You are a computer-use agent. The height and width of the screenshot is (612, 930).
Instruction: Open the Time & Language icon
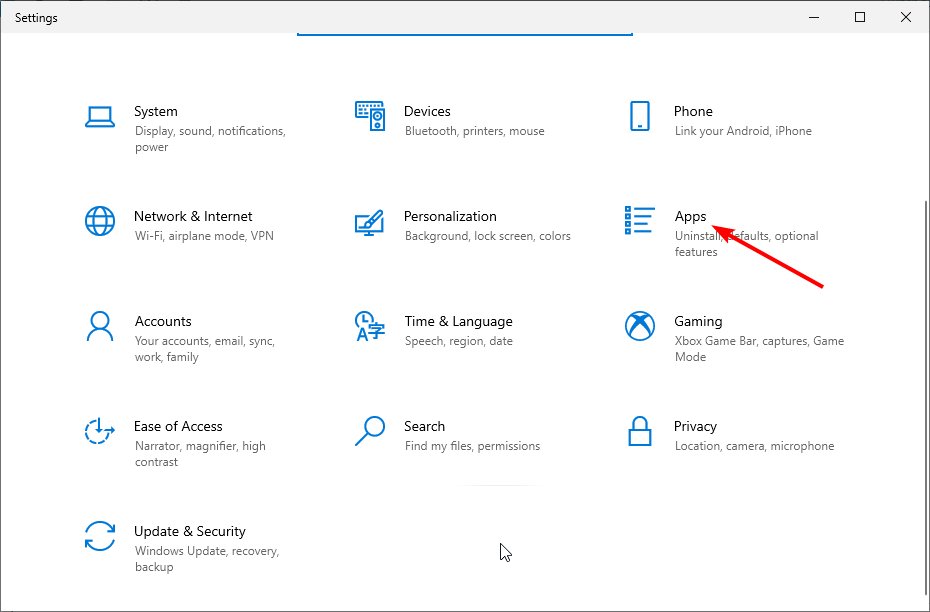point(369,326)
